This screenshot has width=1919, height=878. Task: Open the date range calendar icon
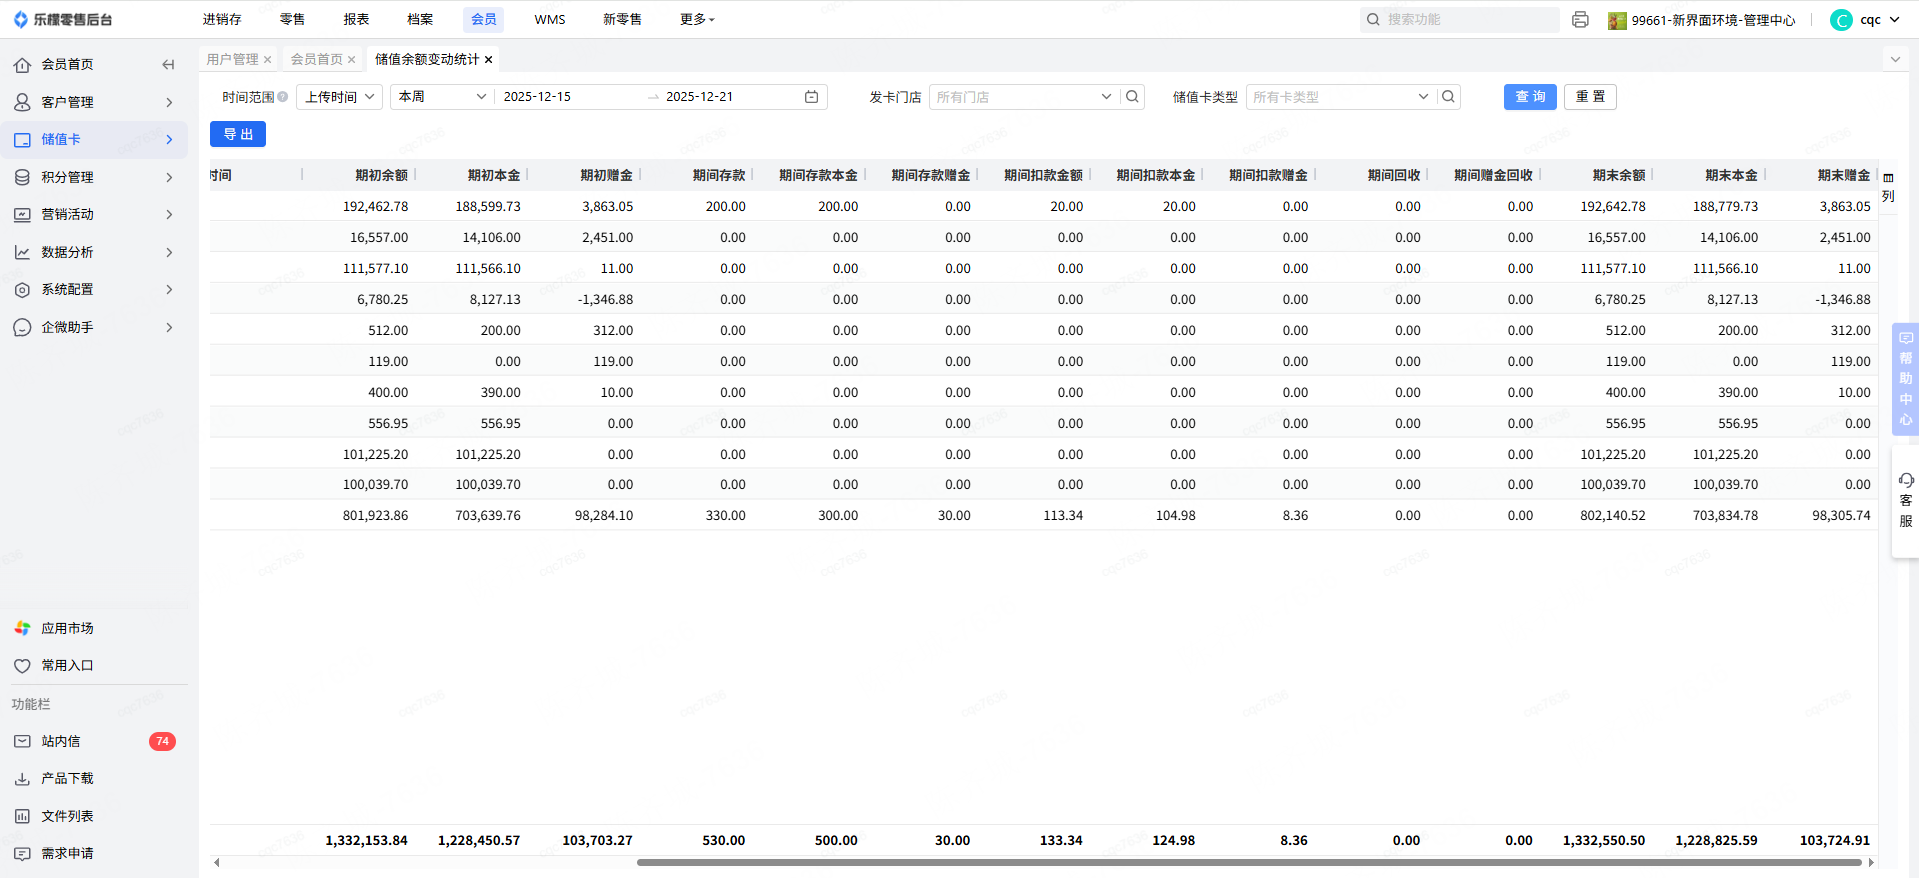pyautogui.click(x=811, y=97)
